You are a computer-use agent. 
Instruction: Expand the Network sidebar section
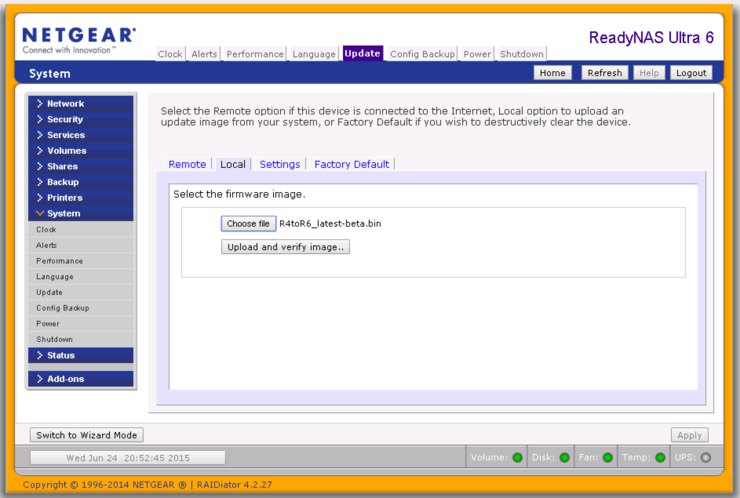[81, 103]
